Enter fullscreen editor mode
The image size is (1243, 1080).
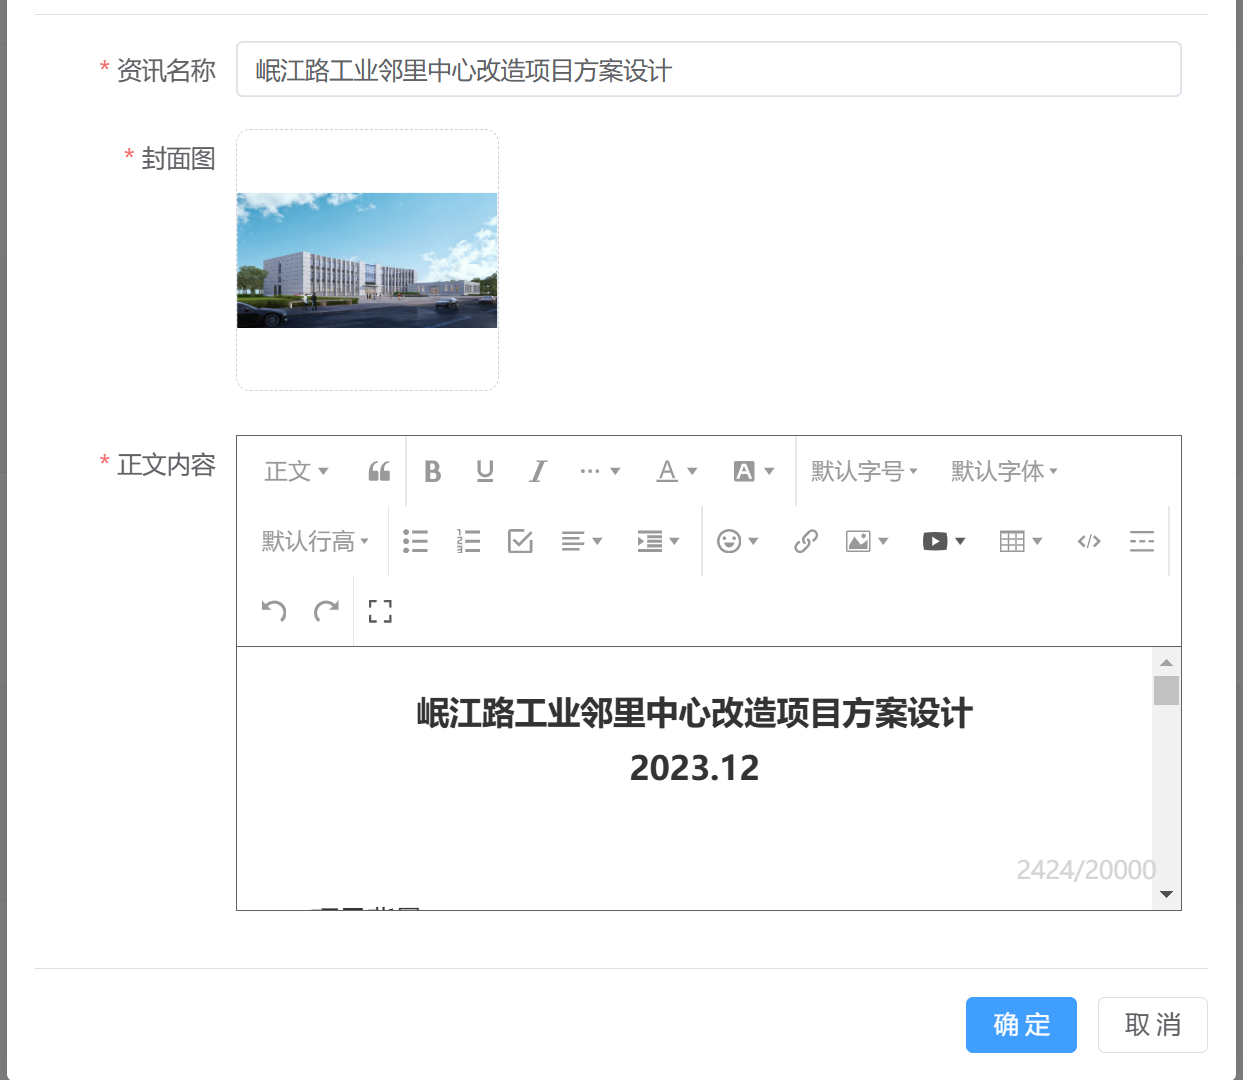[380, 611]
